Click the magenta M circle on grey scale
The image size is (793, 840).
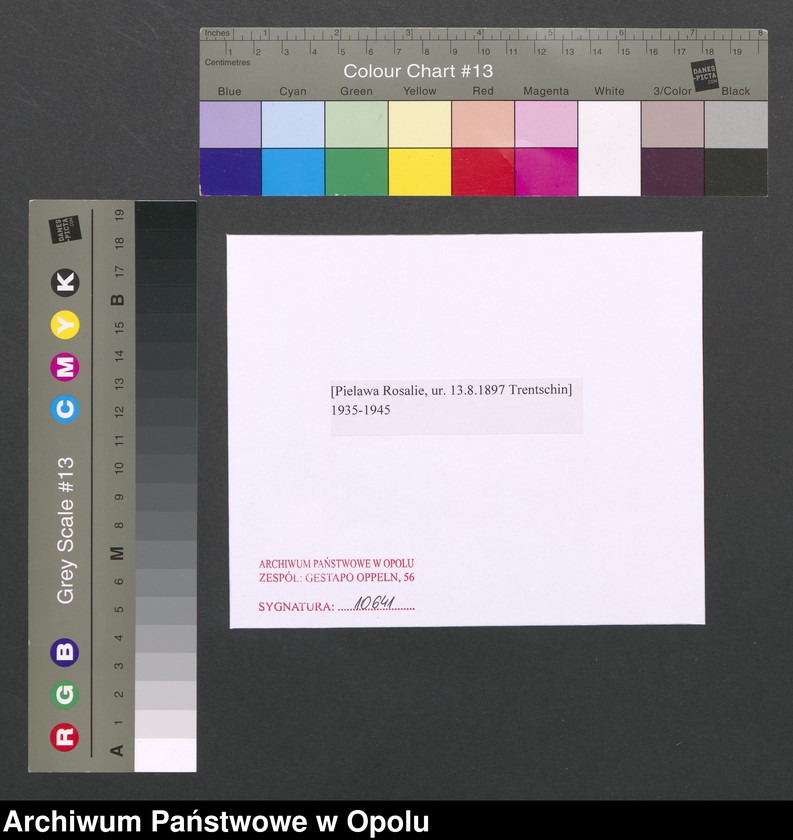click(65, 367)
